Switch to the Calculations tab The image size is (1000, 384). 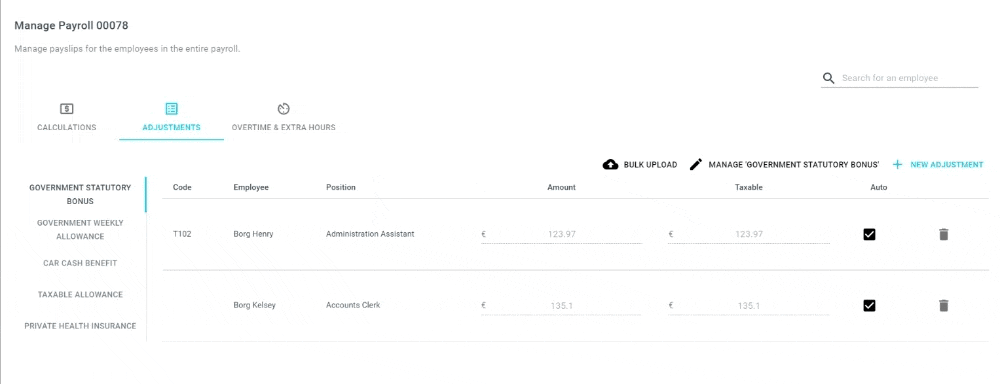[66, 116]
